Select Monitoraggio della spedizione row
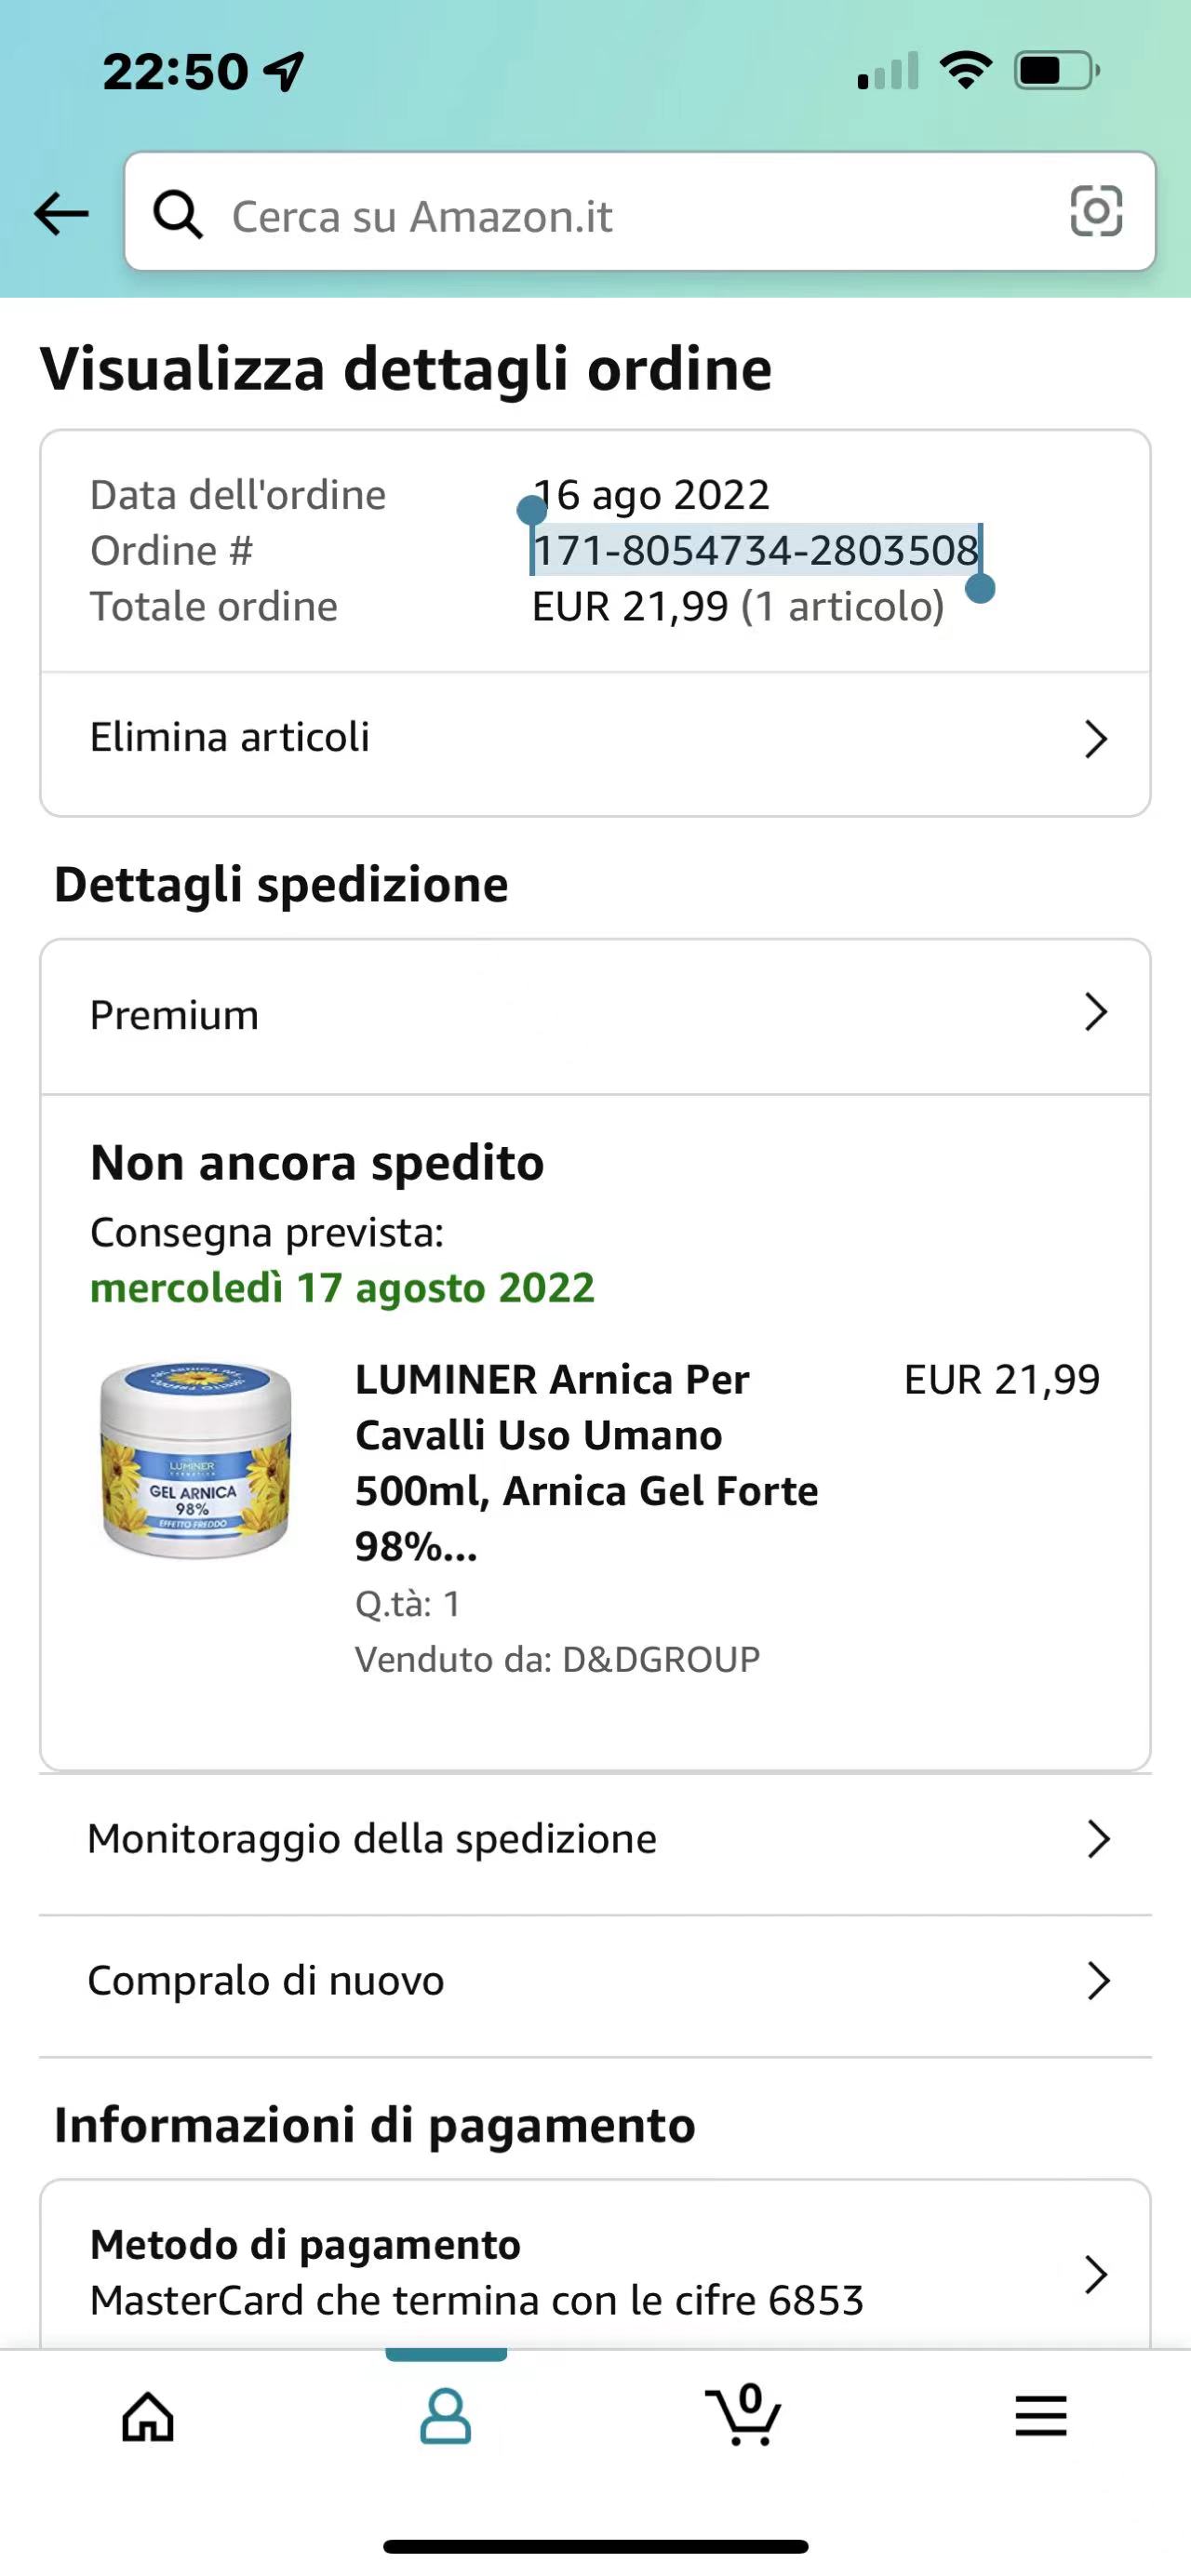This screenshot has width=1191, height=2576. click(595, 1839)
